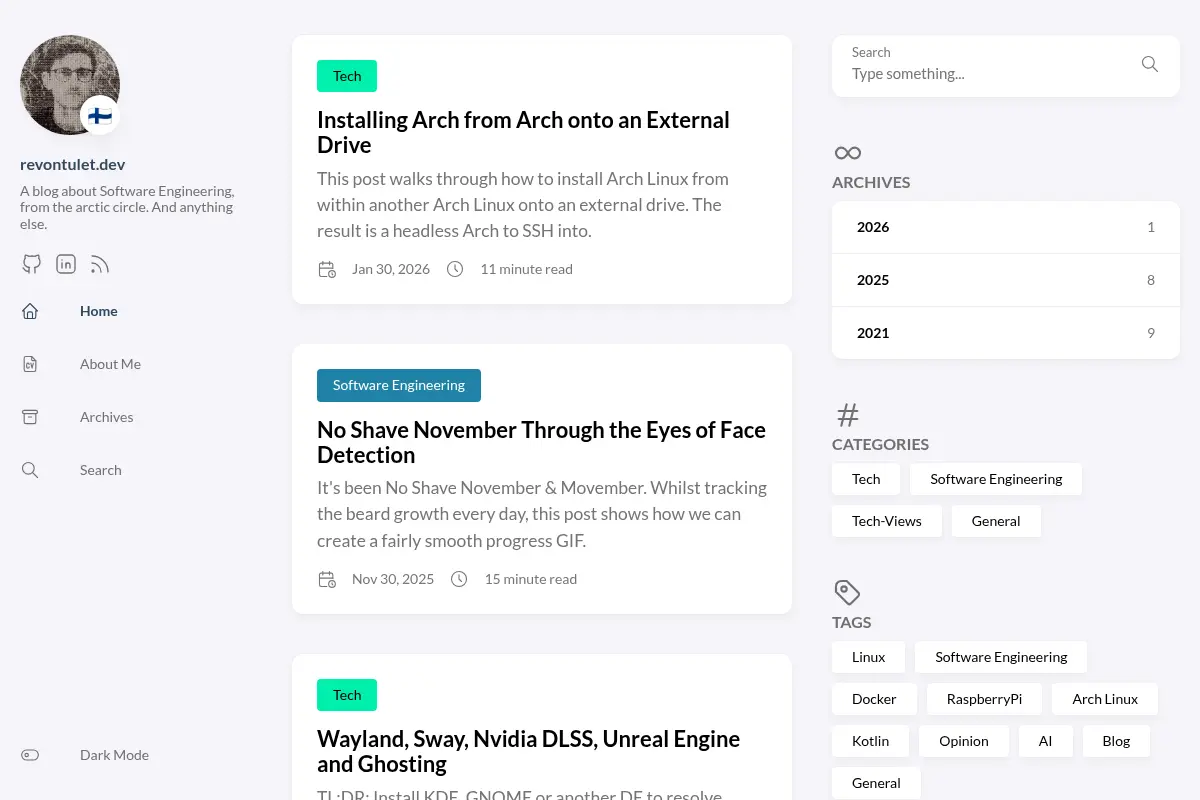Open the Archives menu item
This screenshot has height=800, width=1200.
(x=106, y=417)
